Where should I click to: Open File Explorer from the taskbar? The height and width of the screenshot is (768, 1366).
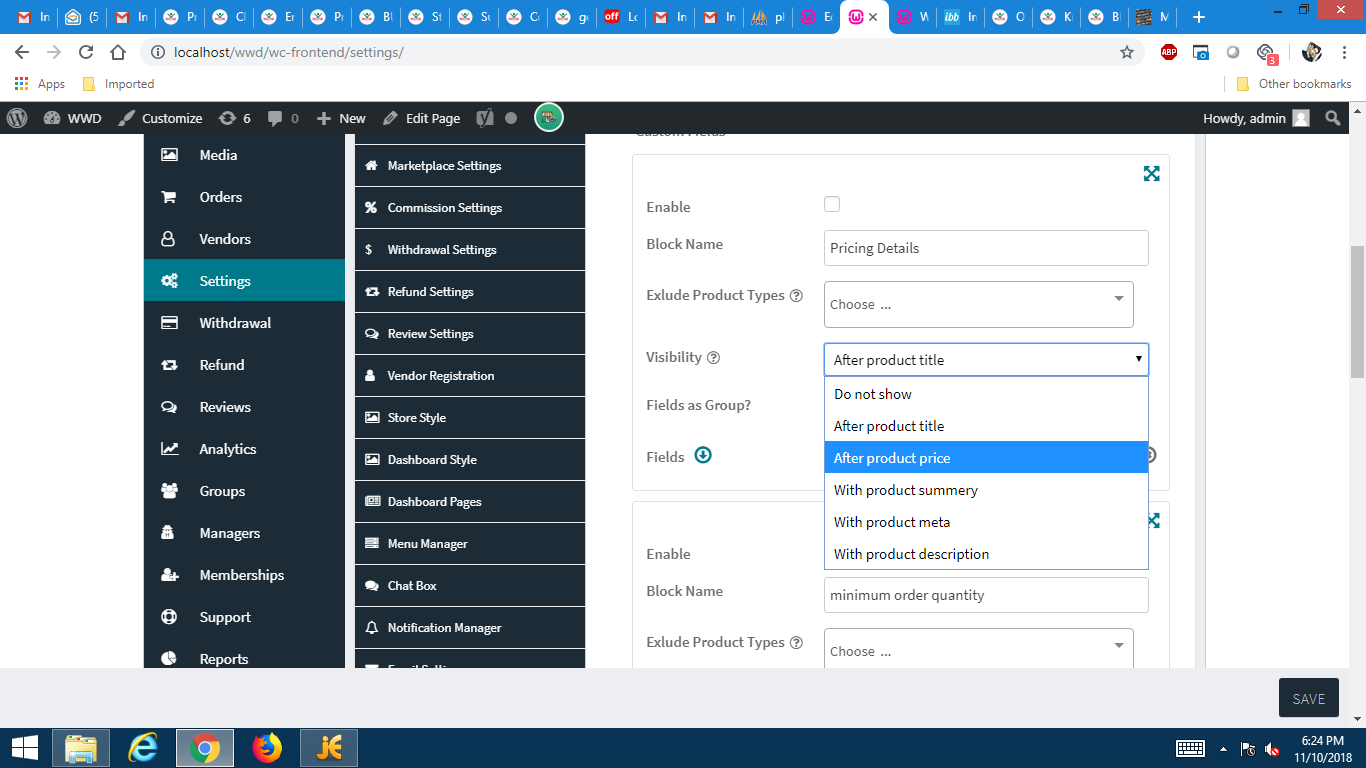click(81, 748)
